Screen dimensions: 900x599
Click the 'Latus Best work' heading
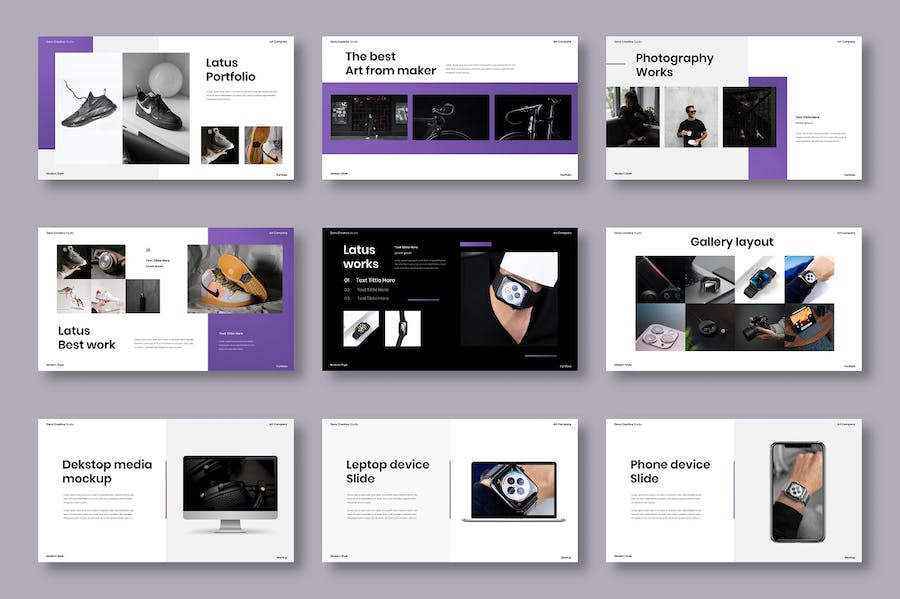(86, 338)
